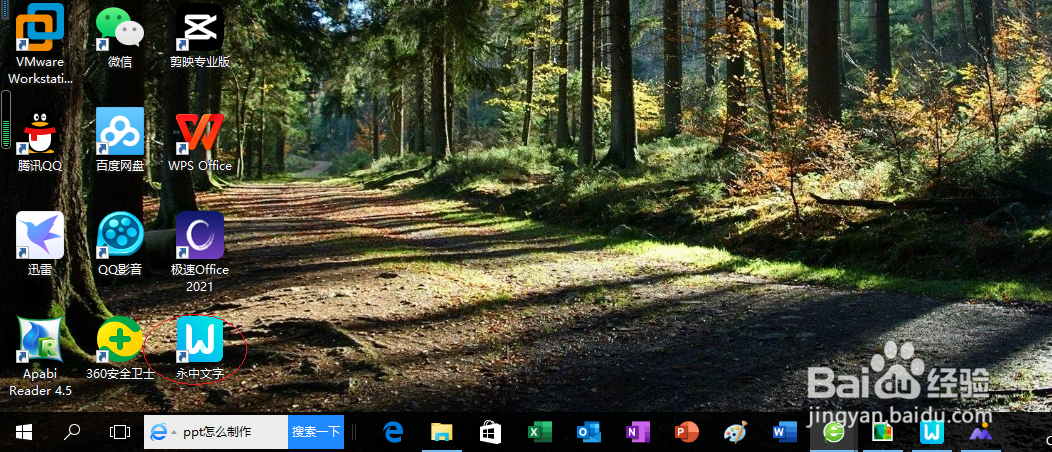The image size is (1052, 452).
Task: Open the 微信 (WeChat) desktop shortcut
Action: (x=119, y=37)
